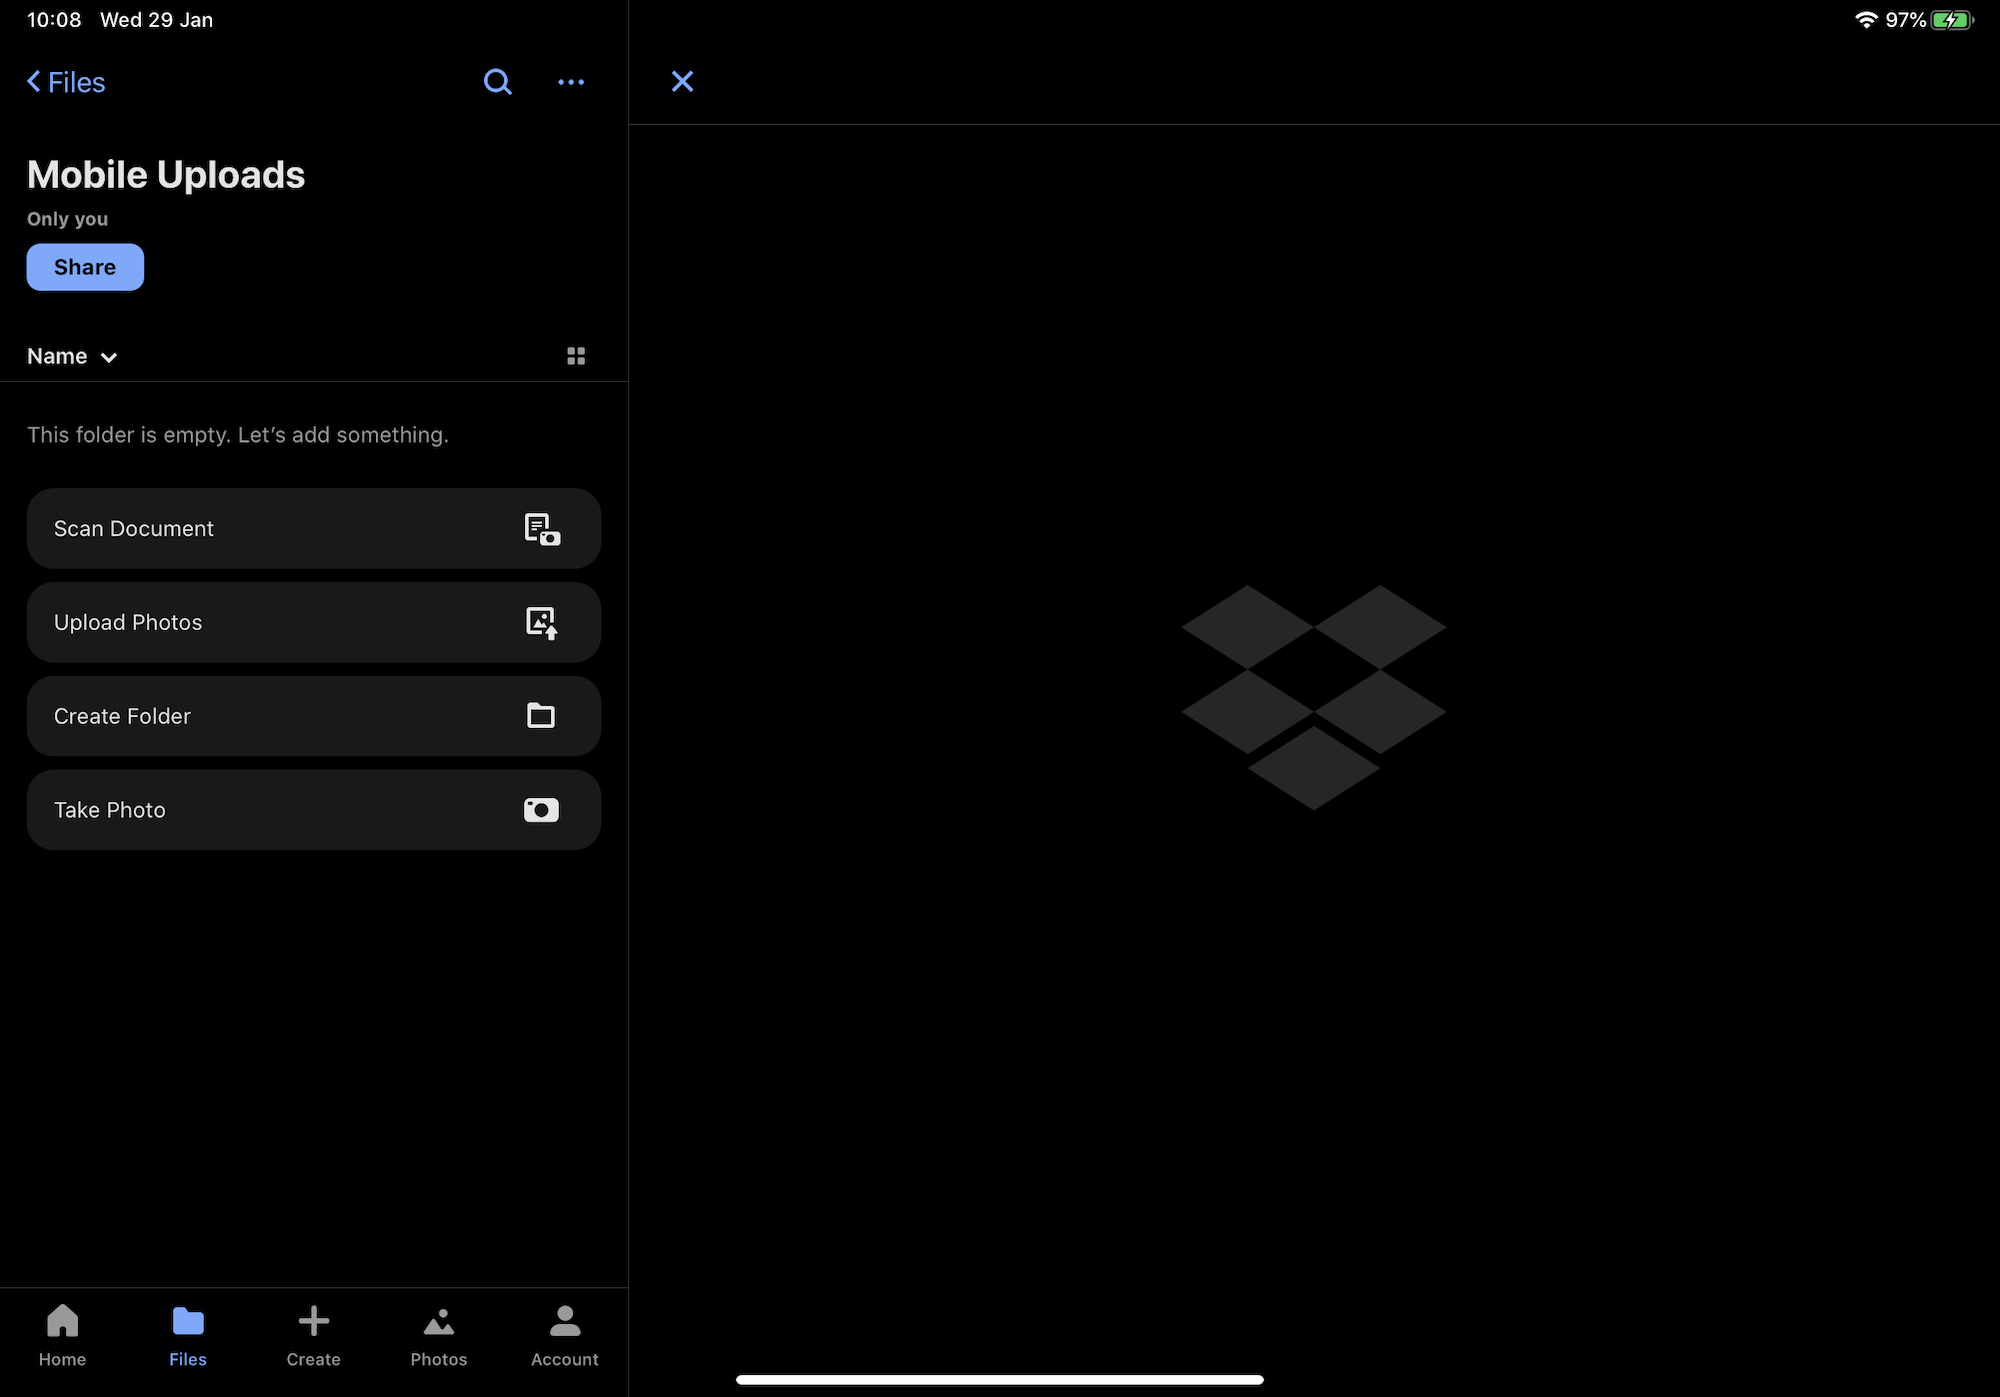Share the Mobile Uploads folder
Screen dimensions: 2000x1397
pos(84,267)
